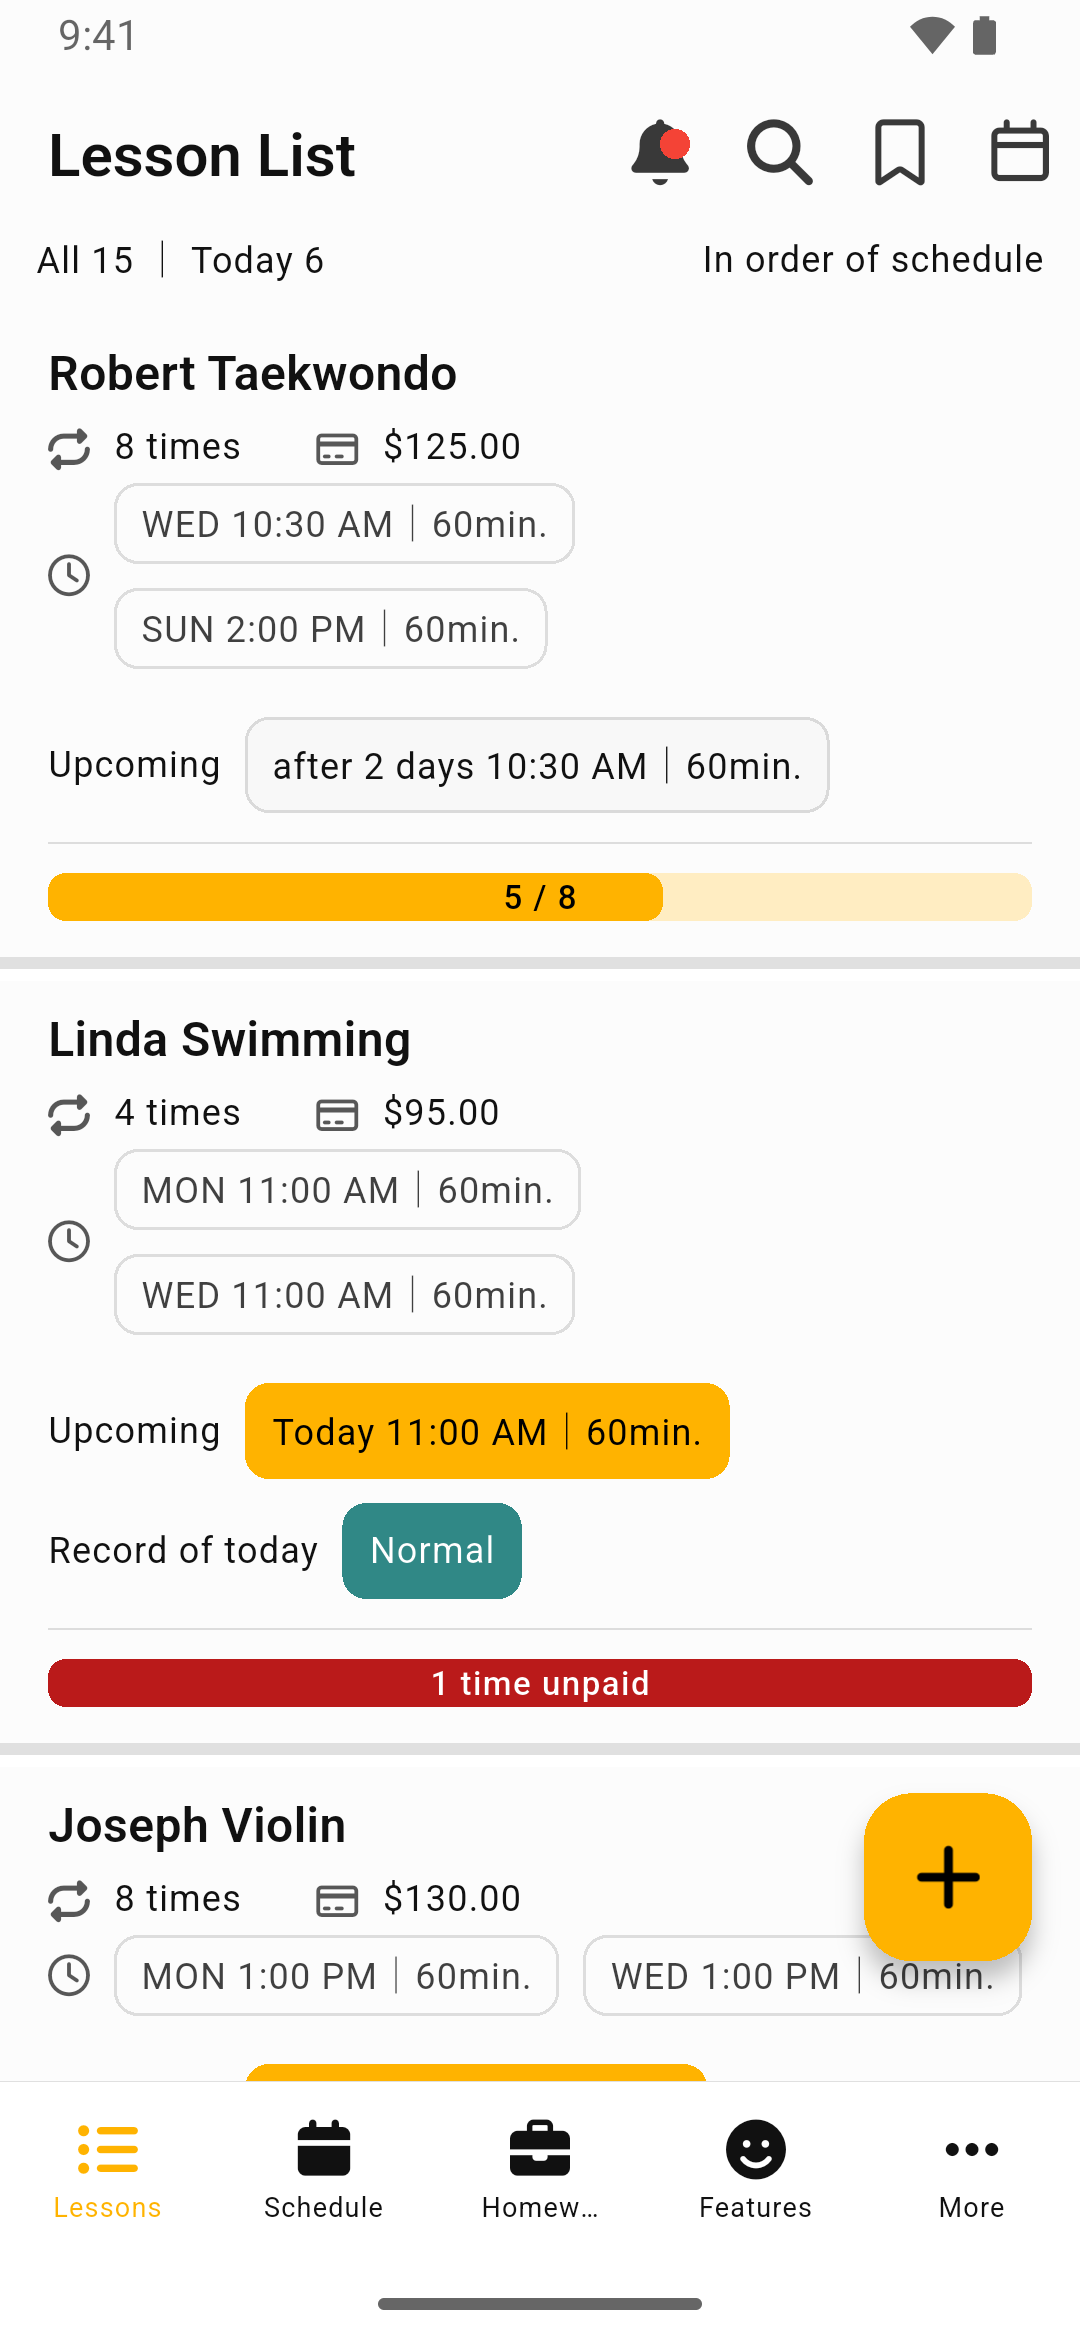Open the notifications bell
Screen dimensions: 1080x2340
coord(660,153)
